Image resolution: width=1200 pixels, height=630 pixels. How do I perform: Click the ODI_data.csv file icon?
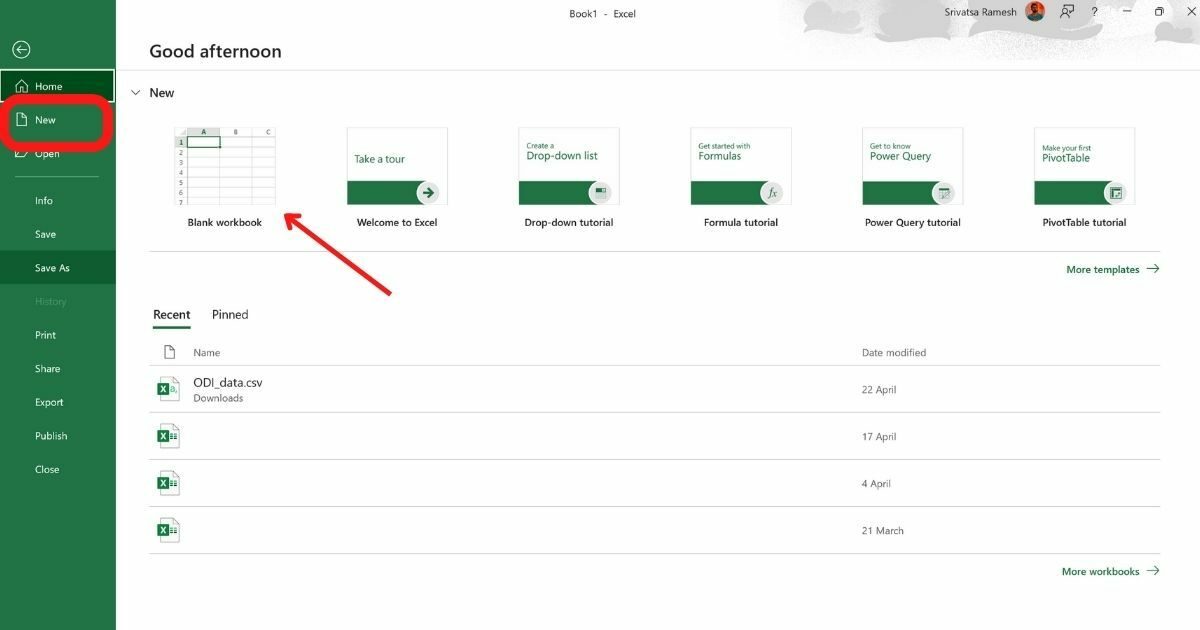168,389
